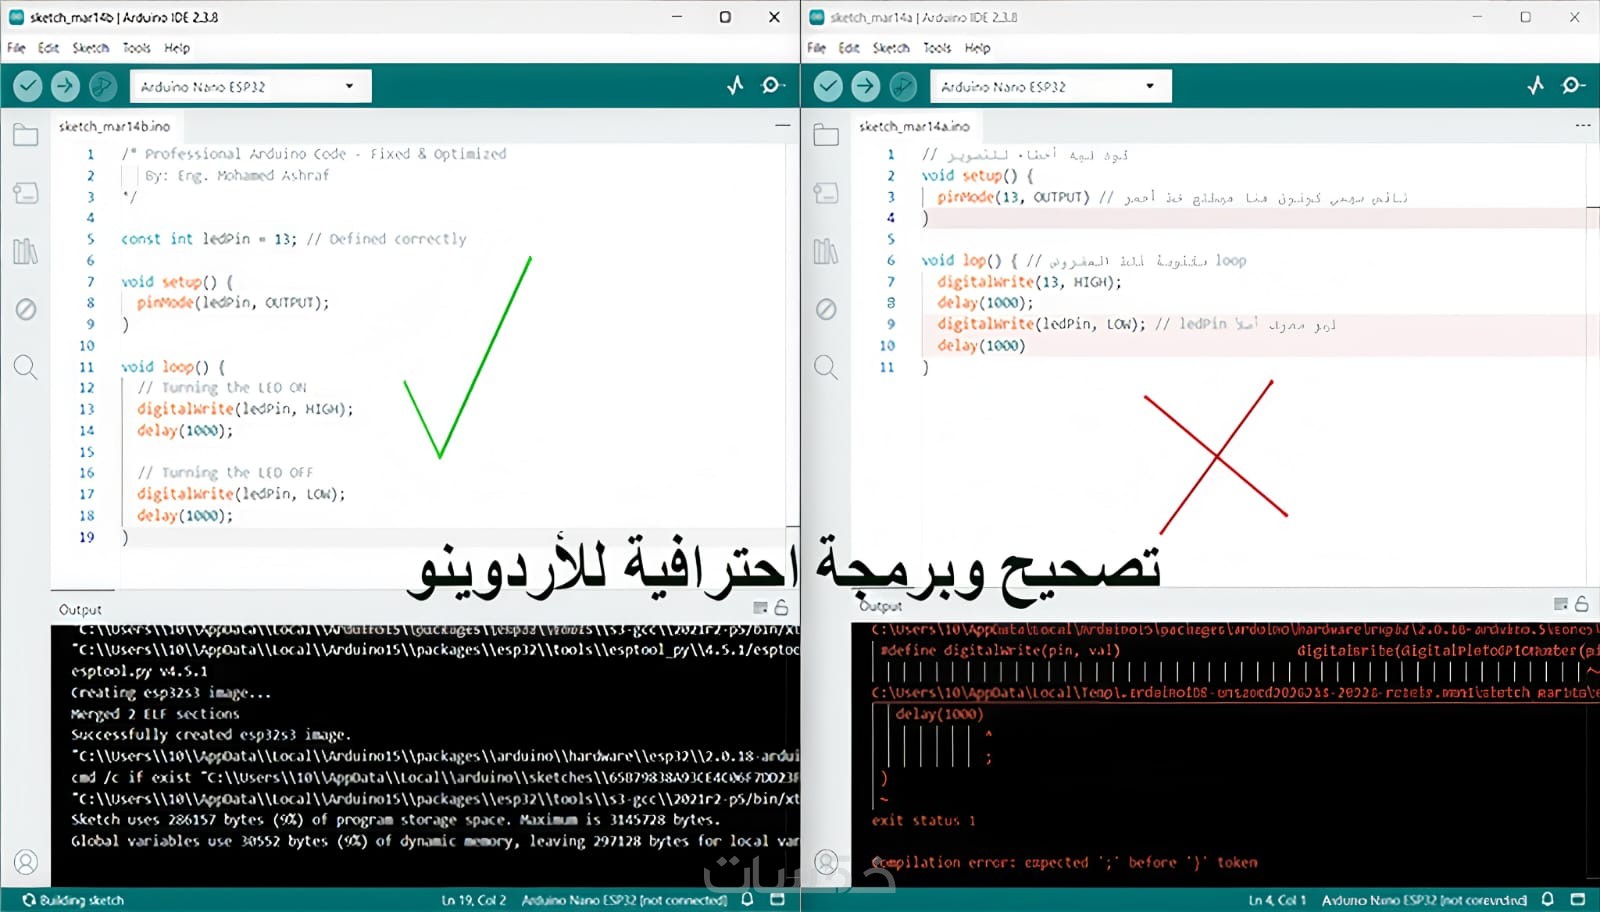Viewport: 1600px width, 912px height.
Task: Open Library Manager in sketch_mar14a sidebar
Action: (x=826, y=251)
